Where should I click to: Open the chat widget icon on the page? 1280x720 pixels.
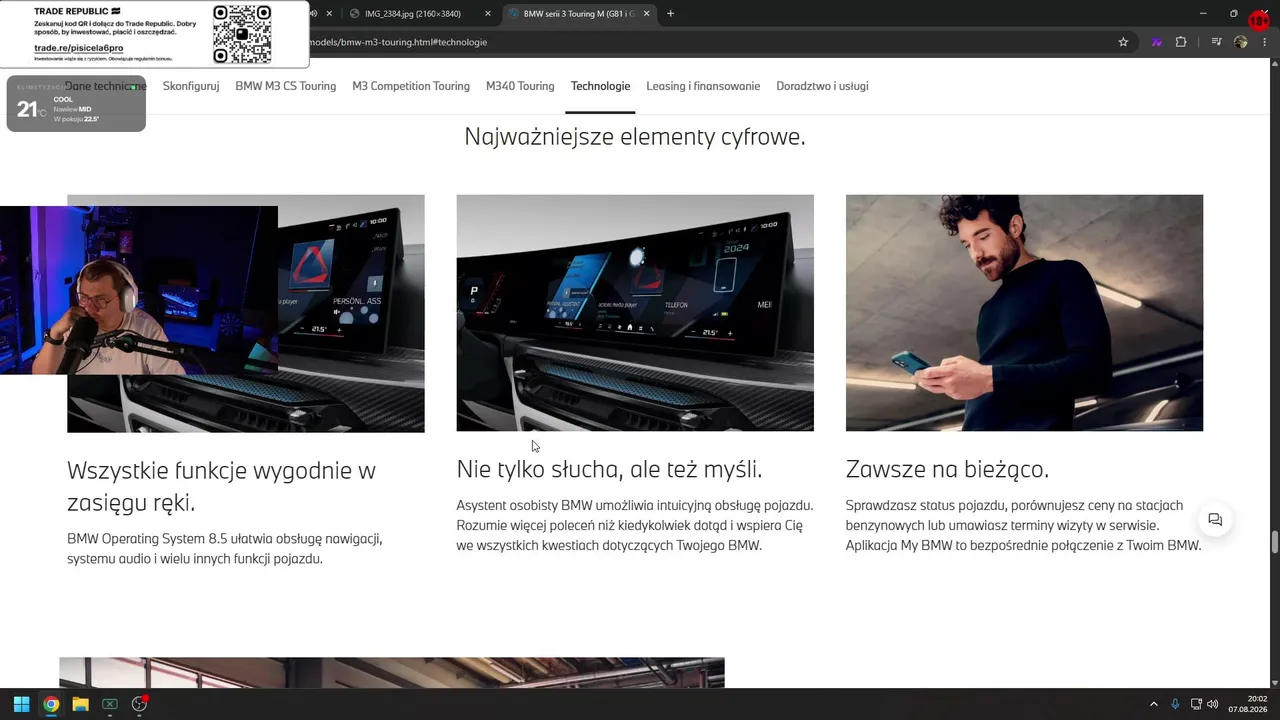[1215, 520]
